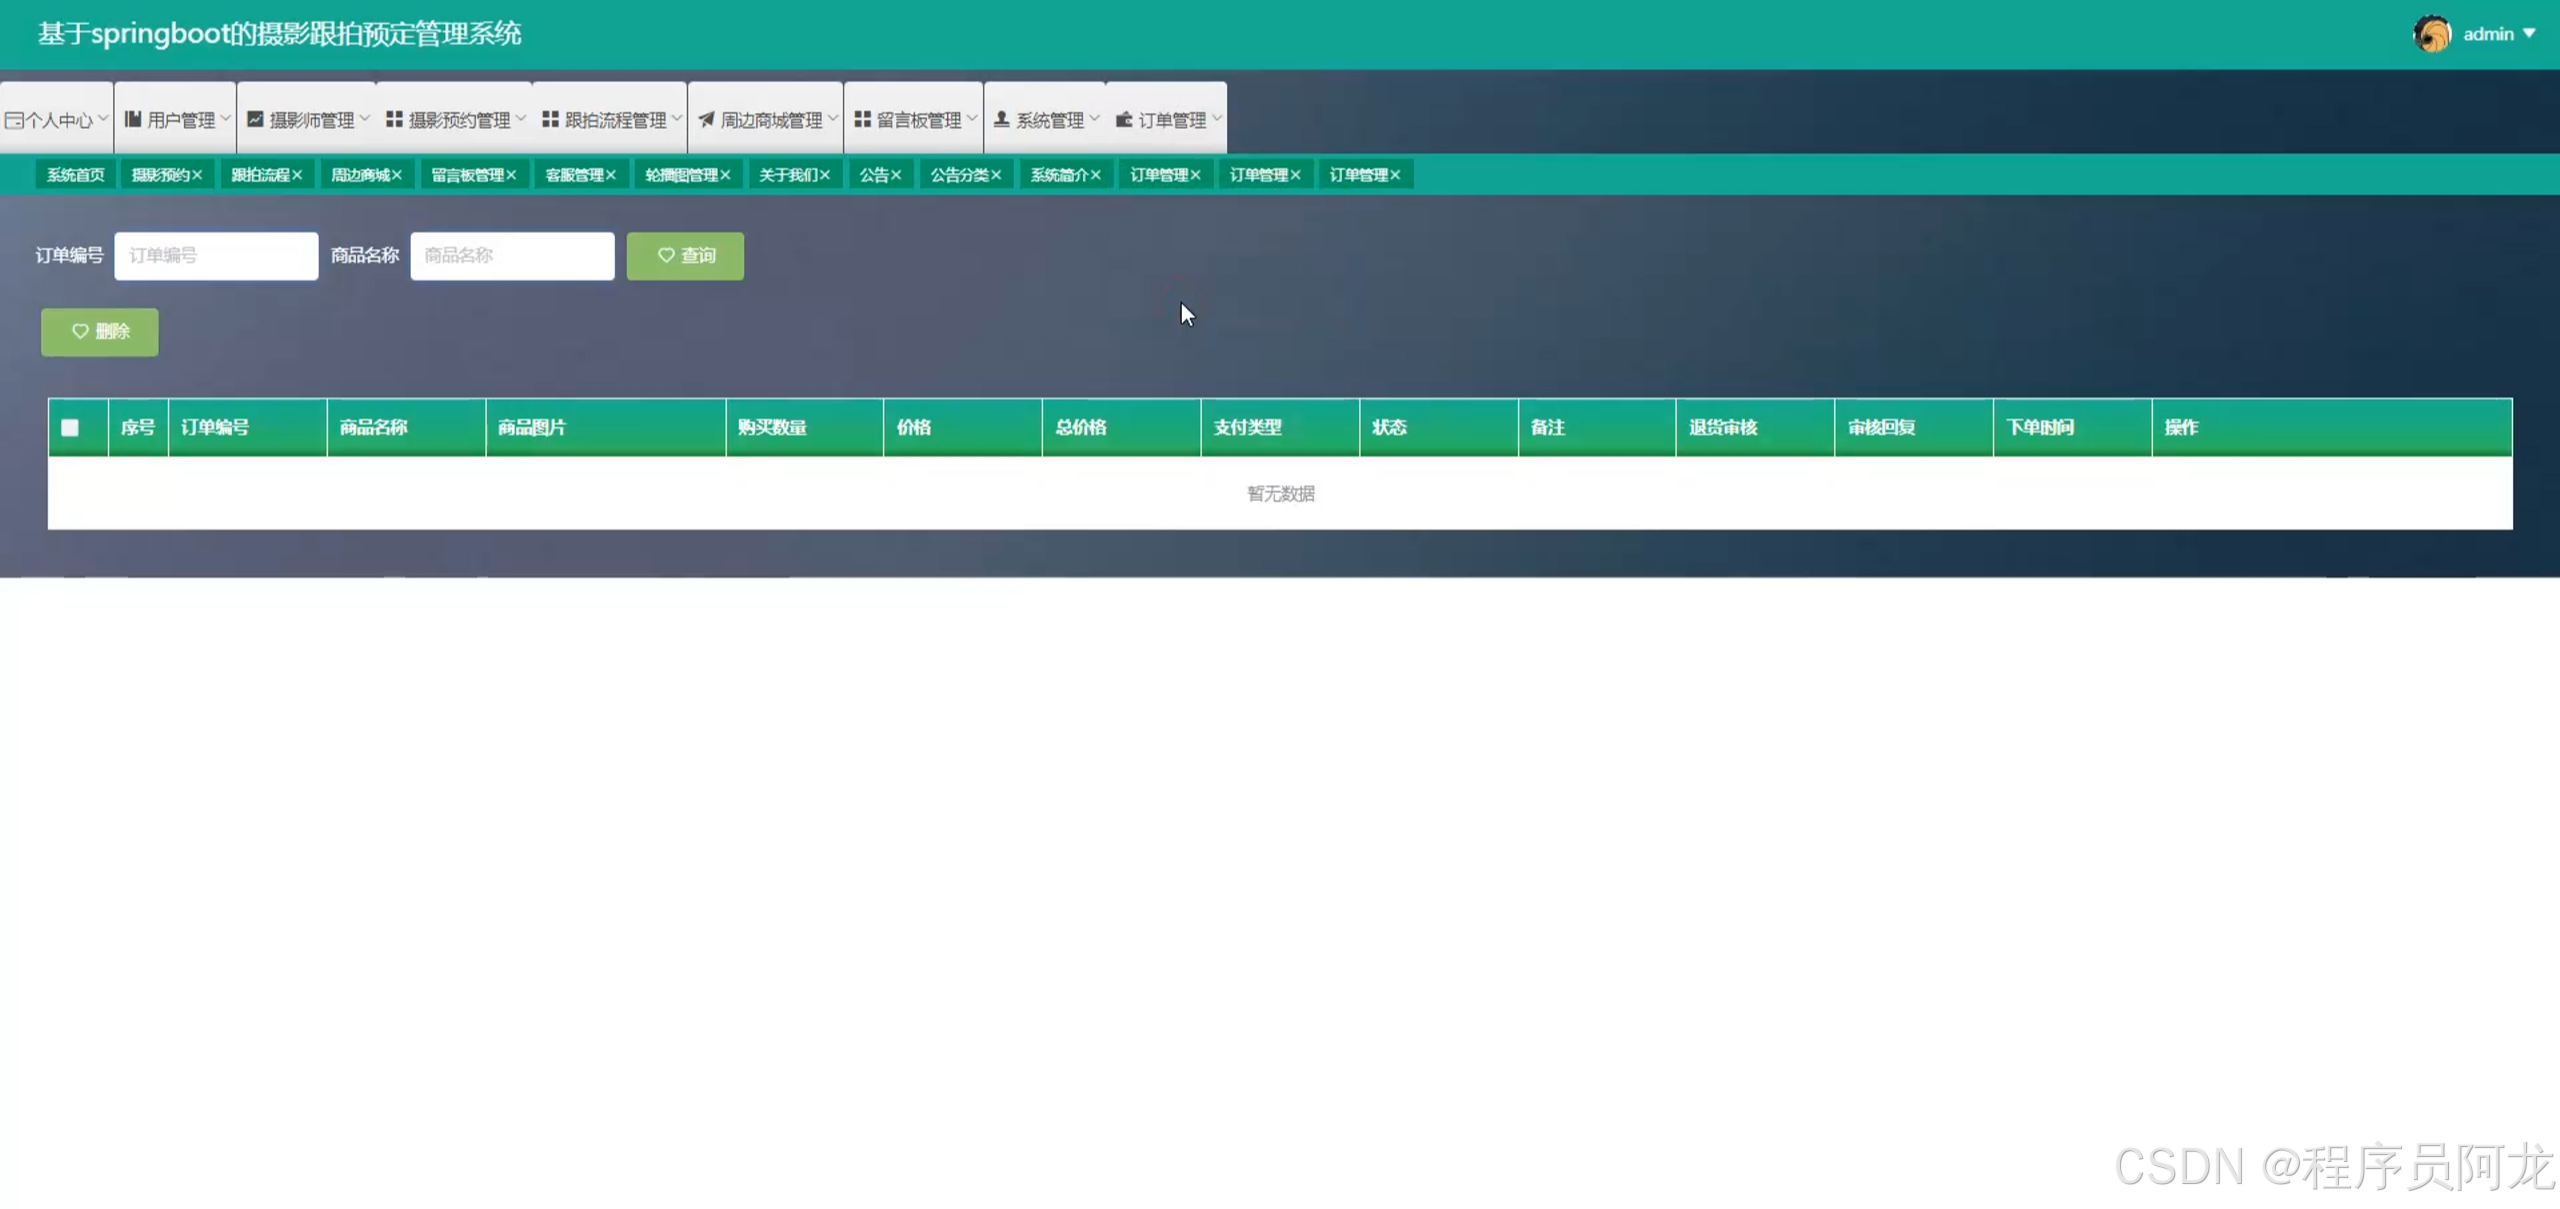Close the 摄影预约 tab
This screenshot has width=2560, height=1209.
(x=197, y=175)
